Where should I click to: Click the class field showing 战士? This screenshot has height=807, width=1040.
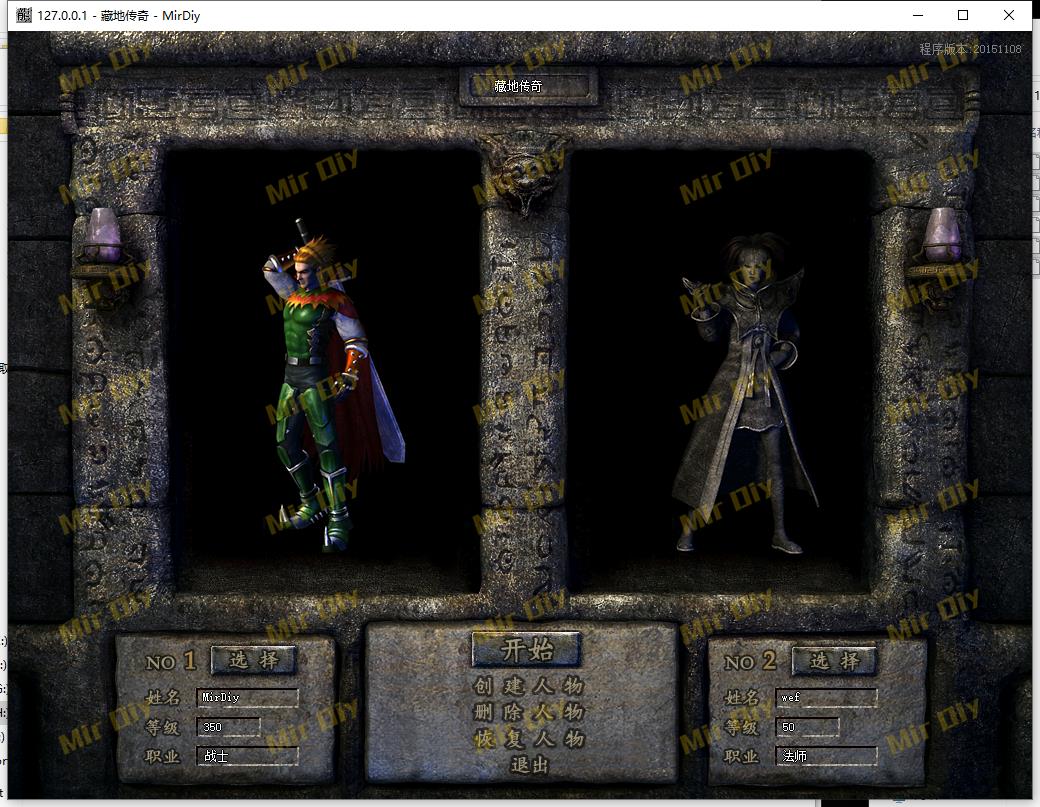[247, 756]
